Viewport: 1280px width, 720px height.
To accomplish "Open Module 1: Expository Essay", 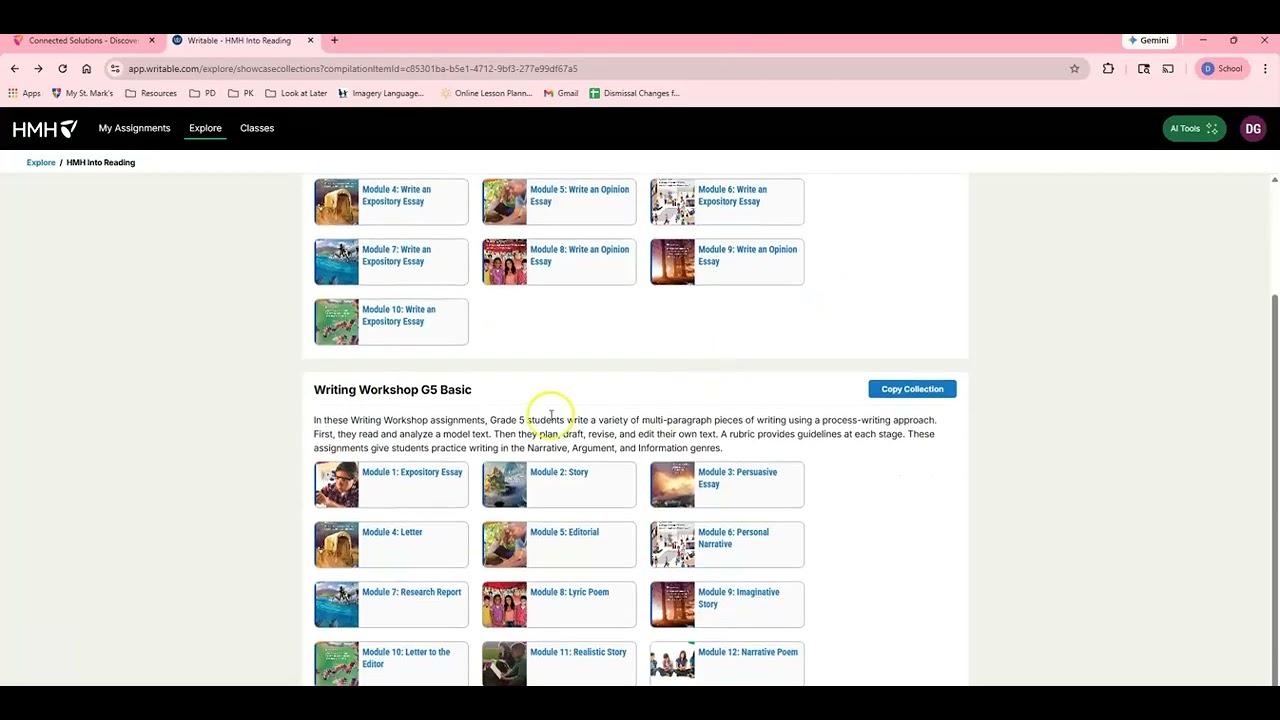I will pos(391,485).
